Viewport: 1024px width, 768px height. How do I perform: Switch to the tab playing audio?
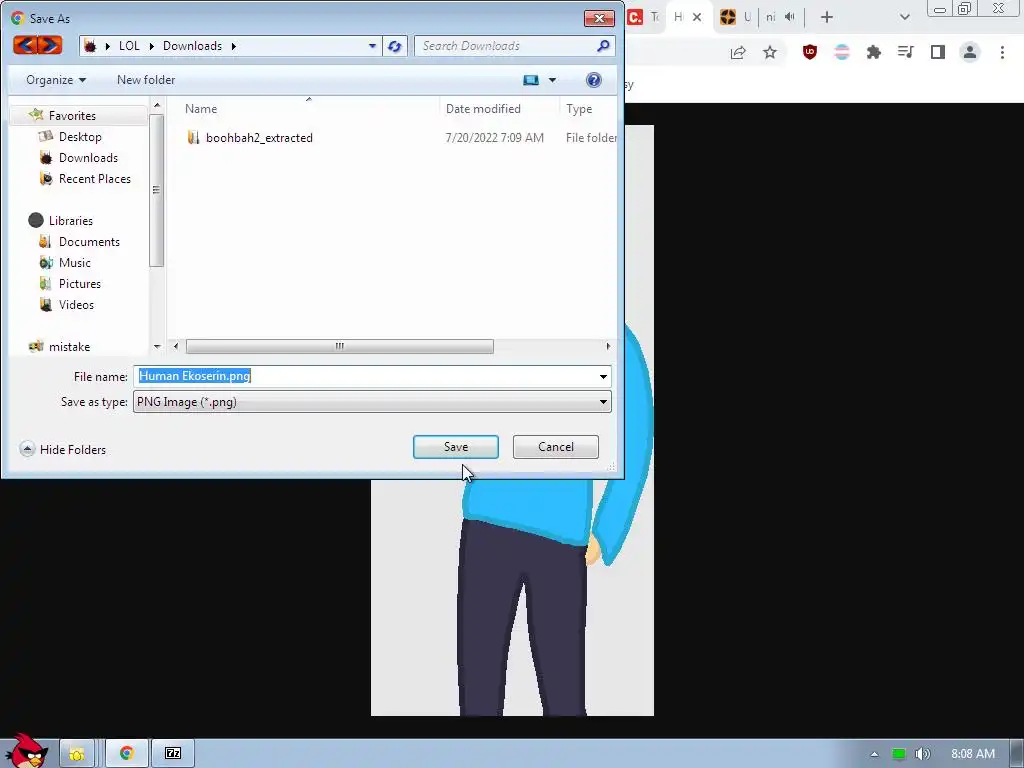pos(780,18)
